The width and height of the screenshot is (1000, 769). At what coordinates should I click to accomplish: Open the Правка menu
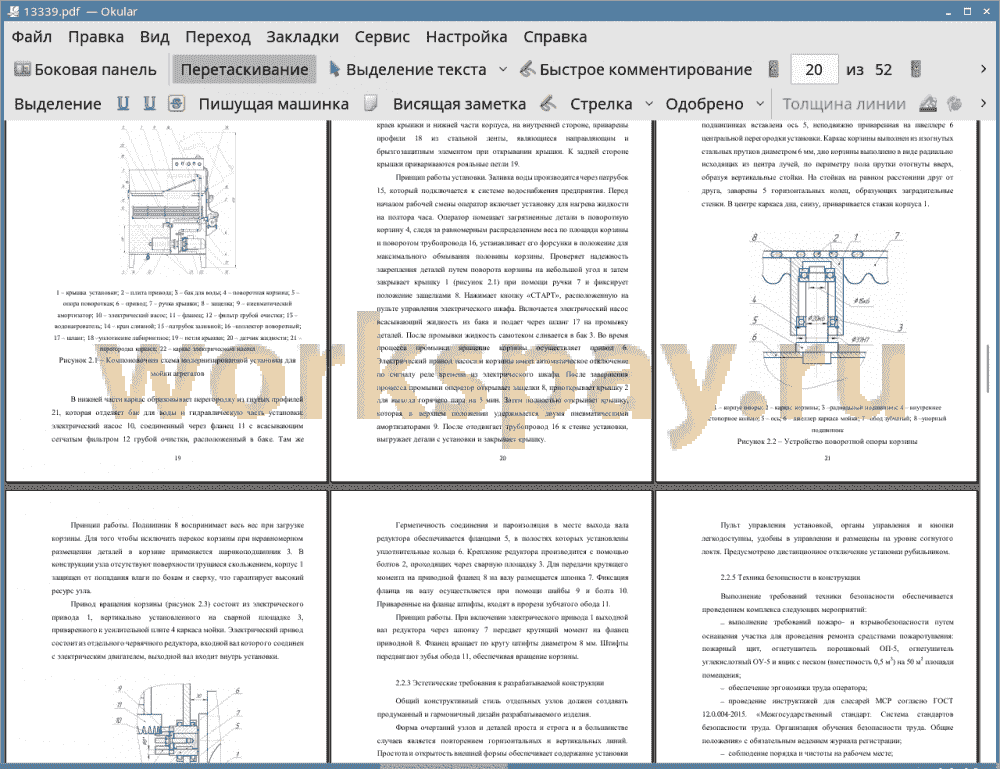click(x=96, y=37)
